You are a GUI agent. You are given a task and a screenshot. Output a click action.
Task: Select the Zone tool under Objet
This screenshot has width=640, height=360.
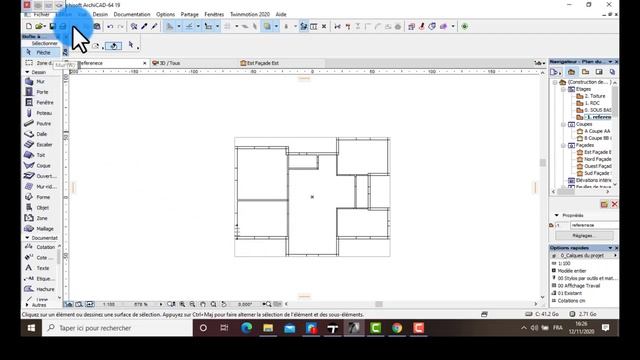(40, 218)
